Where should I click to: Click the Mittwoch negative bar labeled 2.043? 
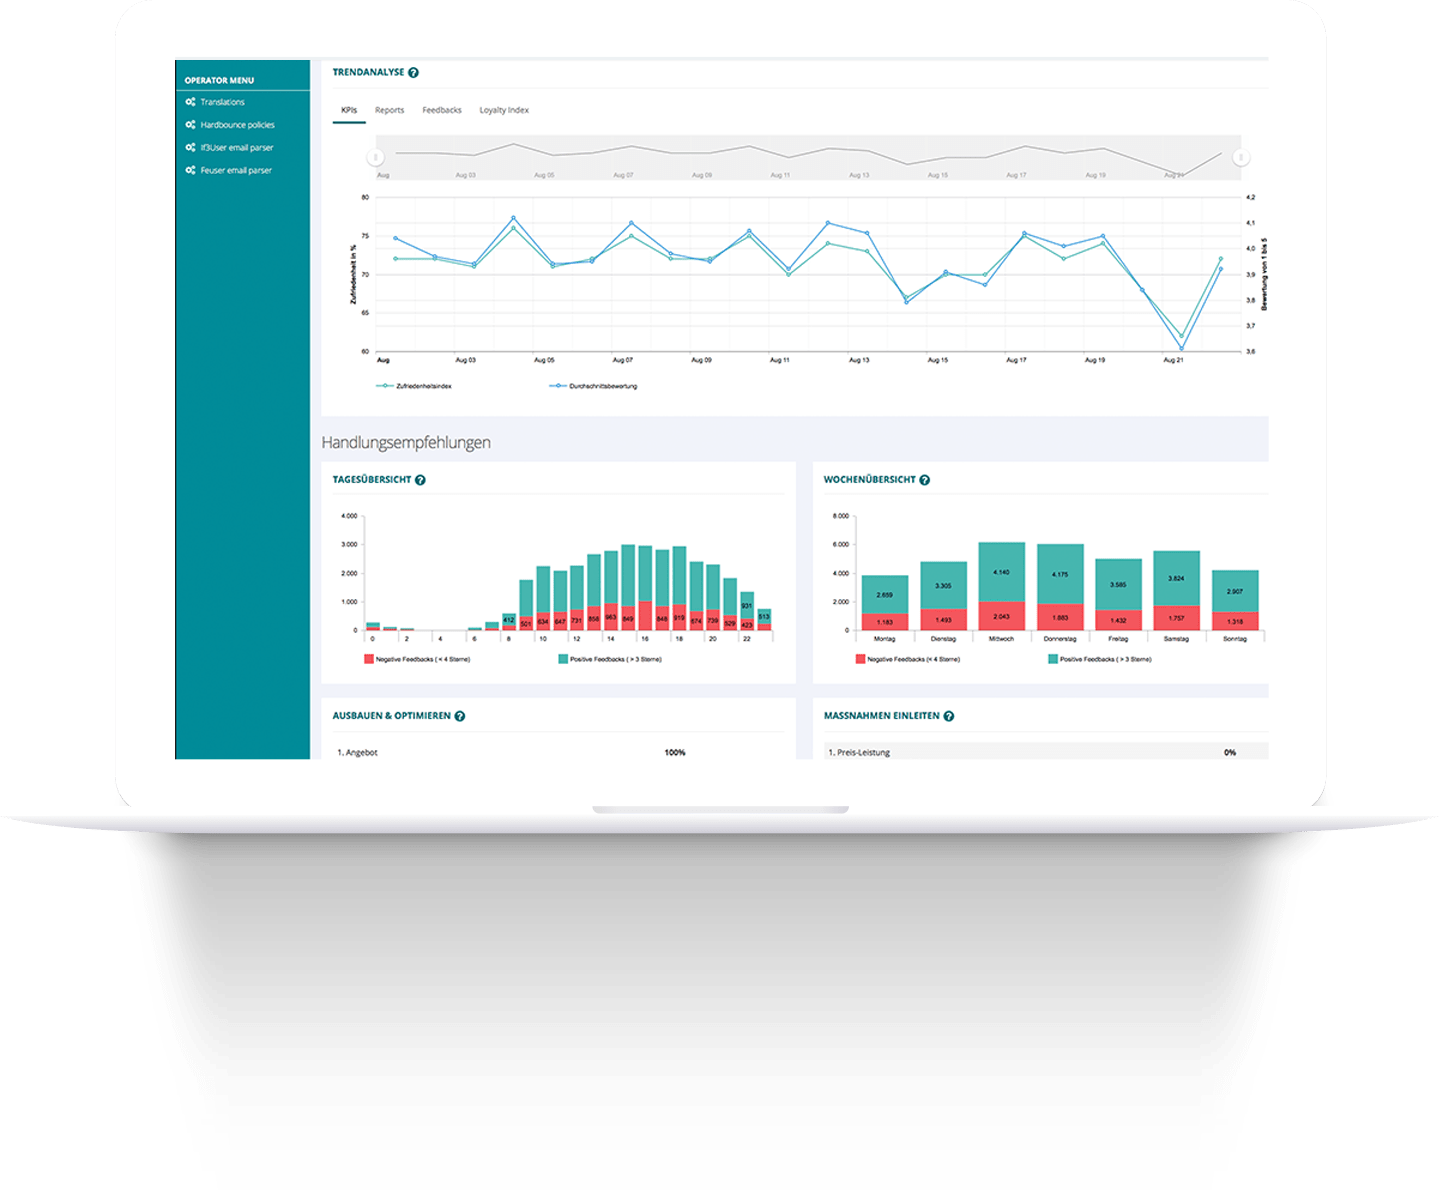(1001, 616)
